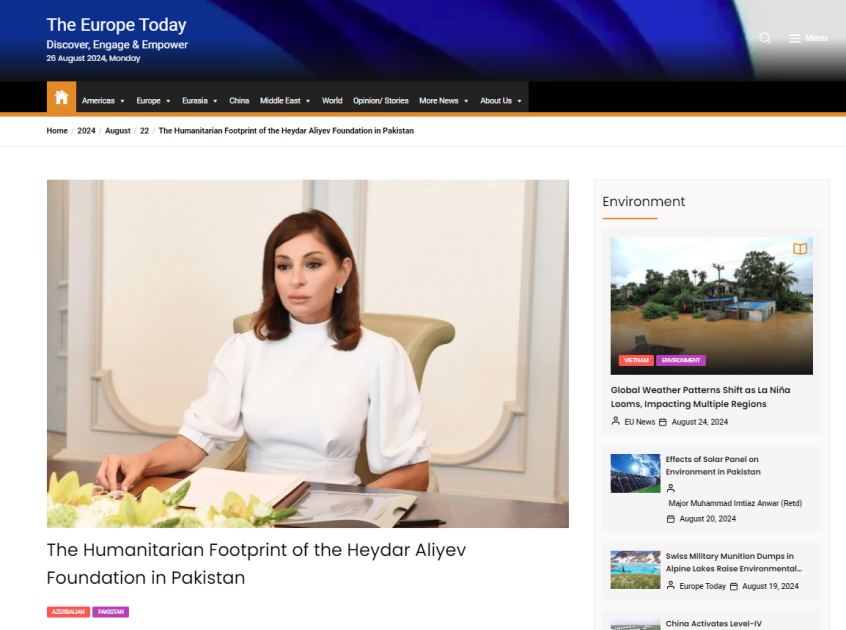Click the Vietnam tag on flood image
This screenshot has height=630, width=846.
click(635, 360)
